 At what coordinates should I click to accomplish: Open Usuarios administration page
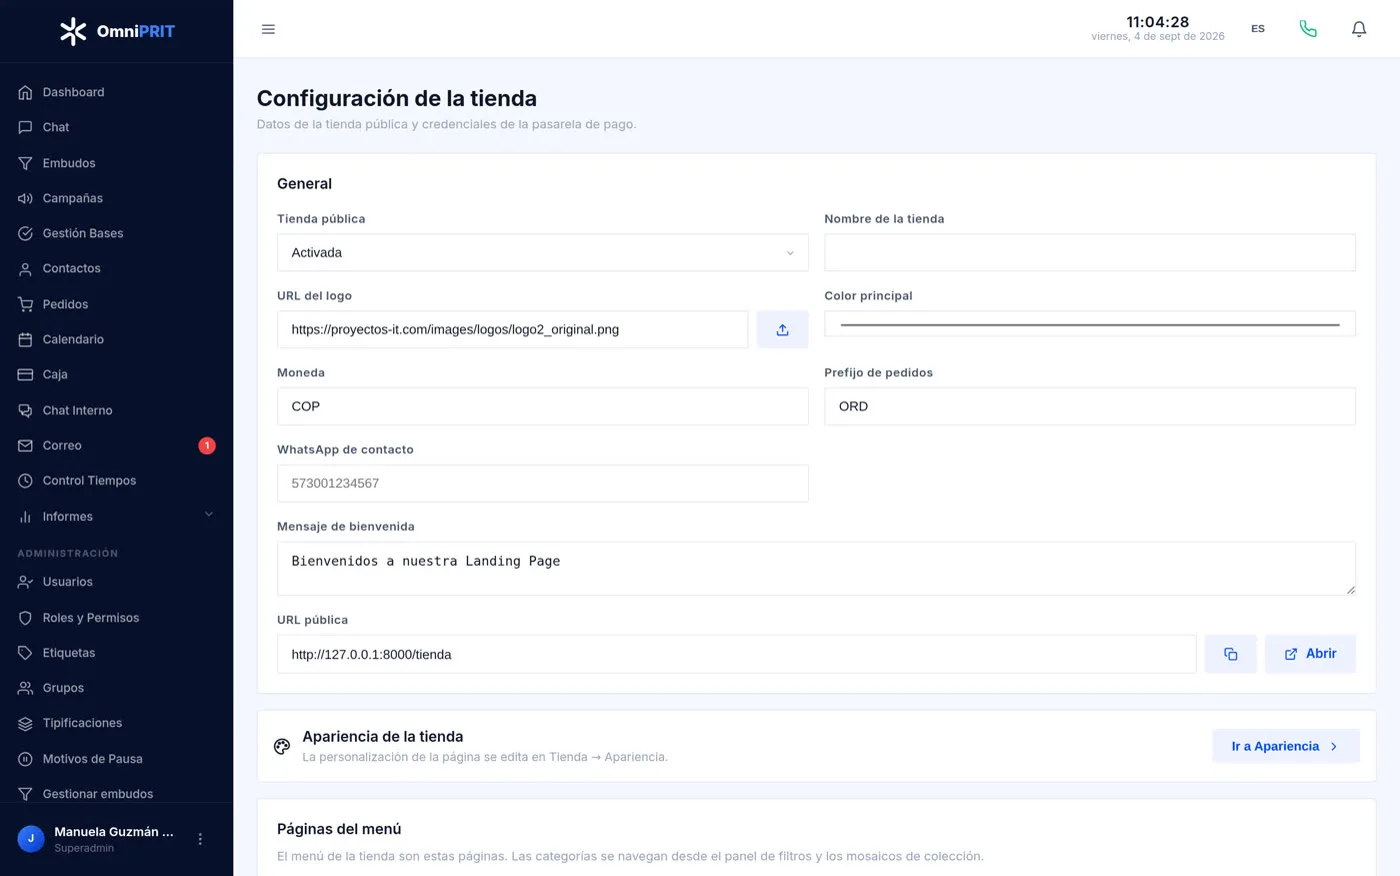coord(117,582)
